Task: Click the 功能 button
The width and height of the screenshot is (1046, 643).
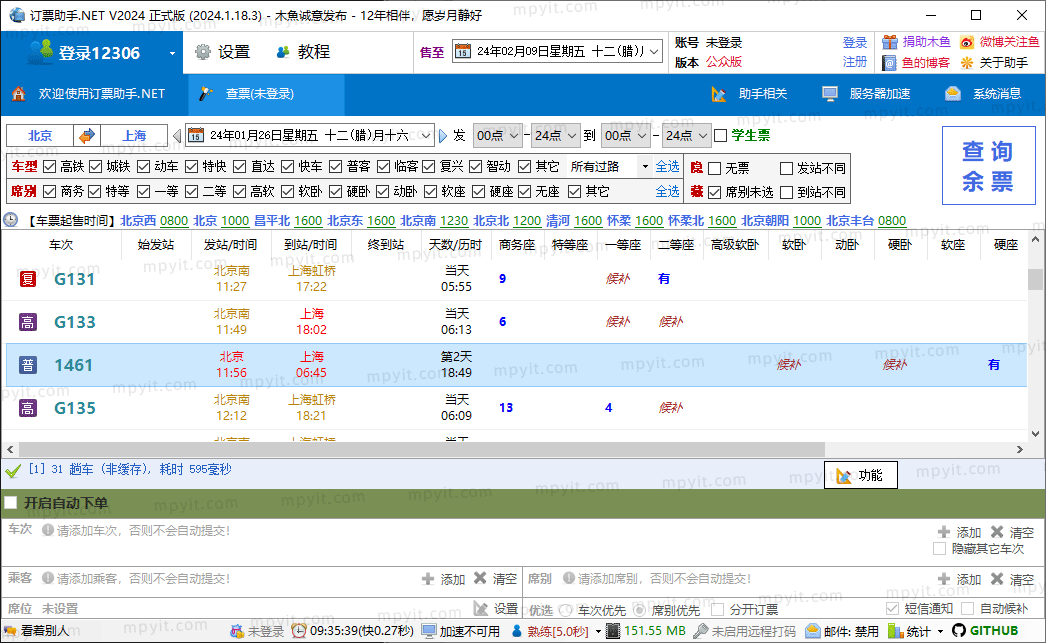Action: (x=861, y=475)
